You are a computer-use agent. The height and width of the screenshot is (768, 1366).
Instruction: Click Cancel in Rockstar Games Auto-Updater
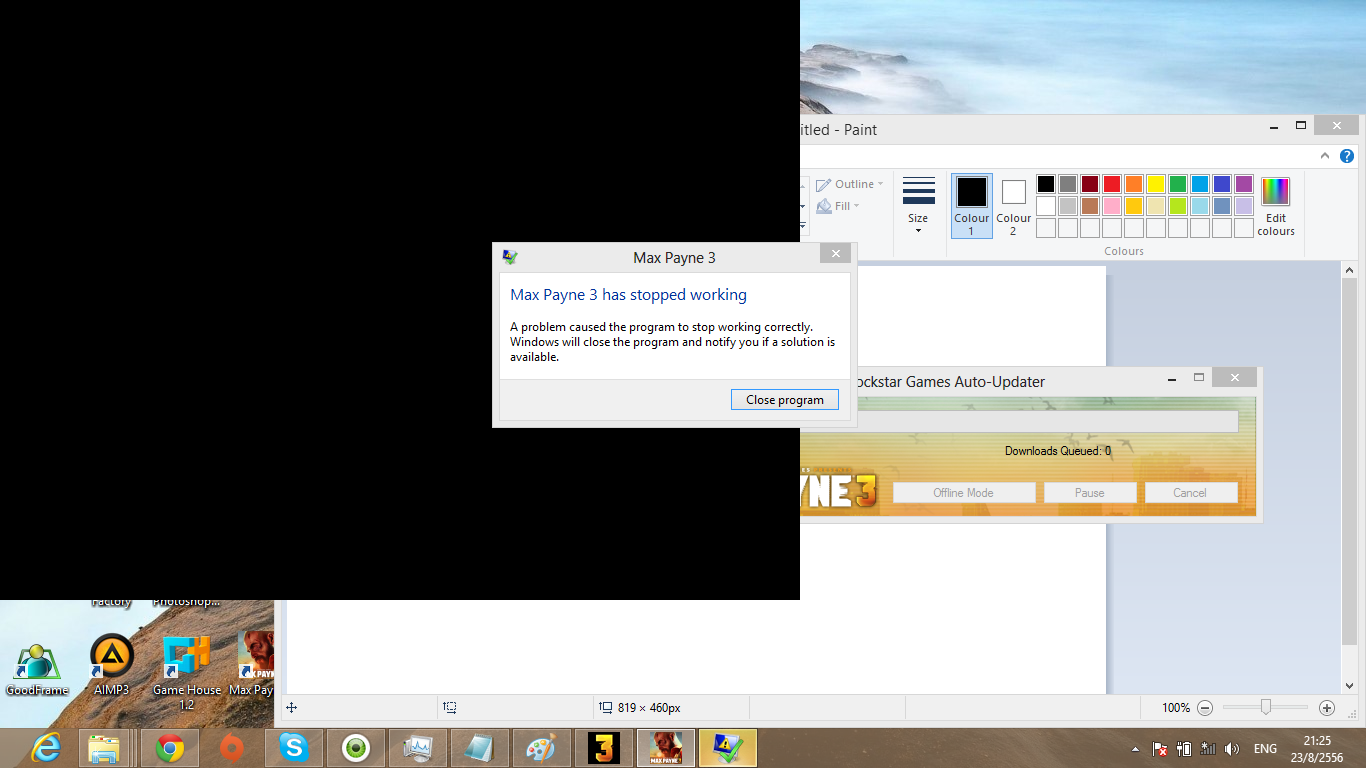[1190, 493]
